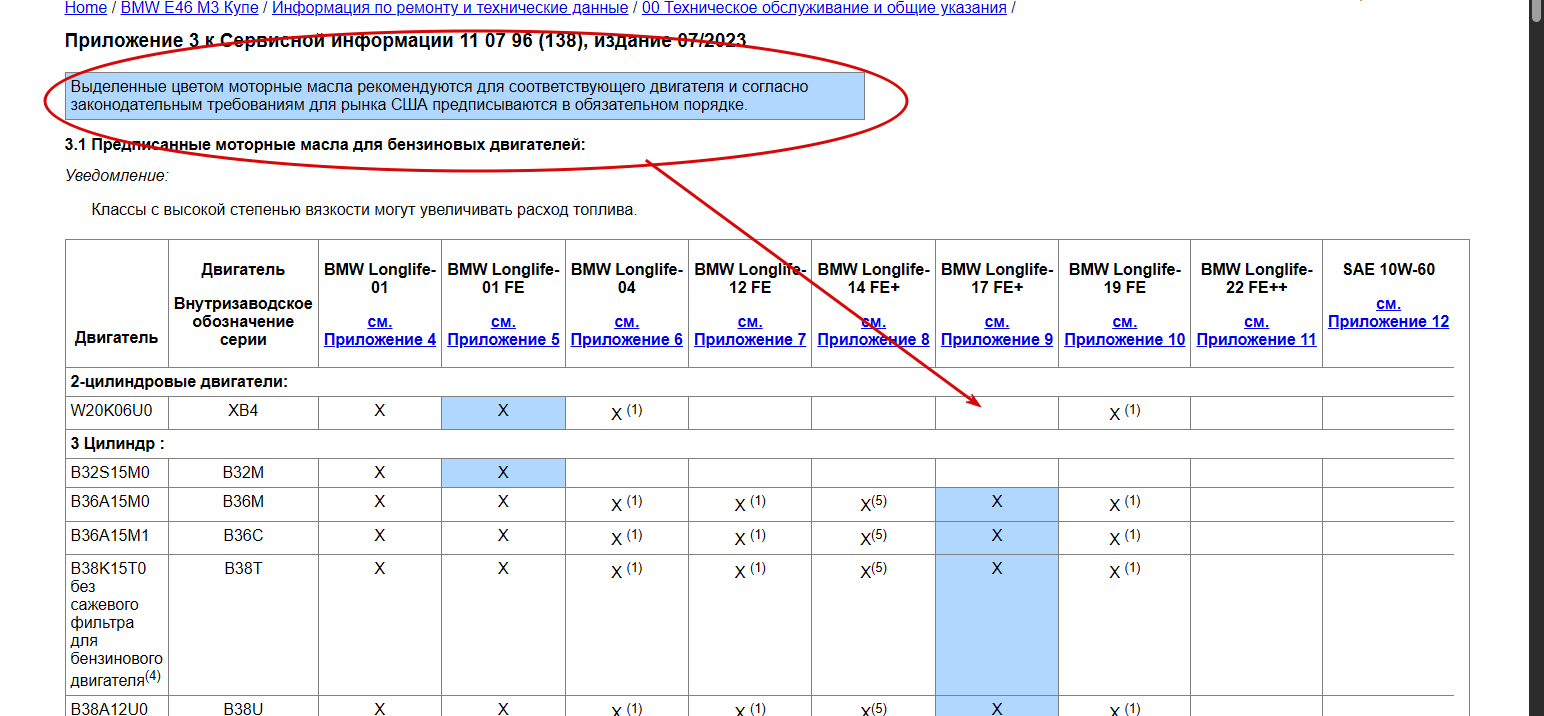Select the W20K06U0 engine cell

(x=117, y=413)
